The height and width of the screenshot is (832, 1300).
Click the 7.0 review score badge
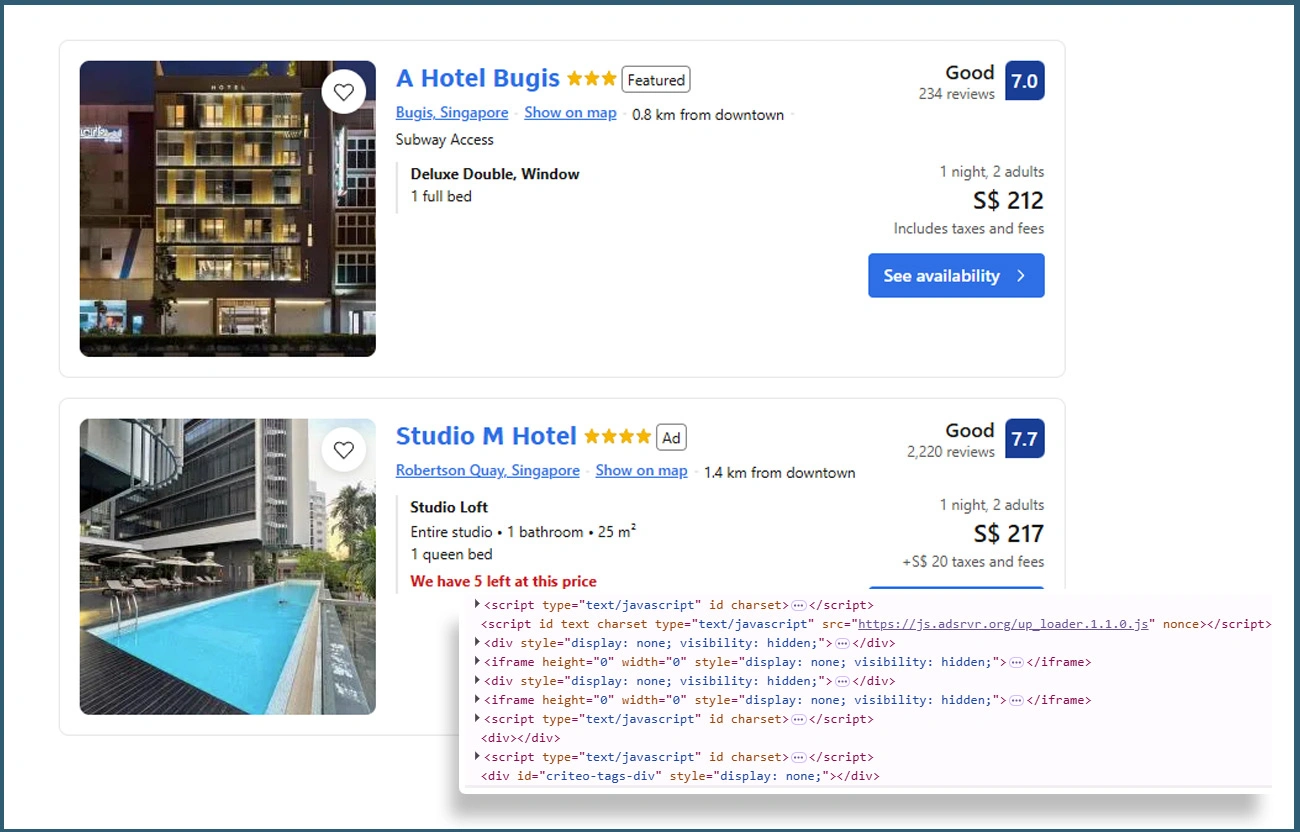tap(1024, 81)
